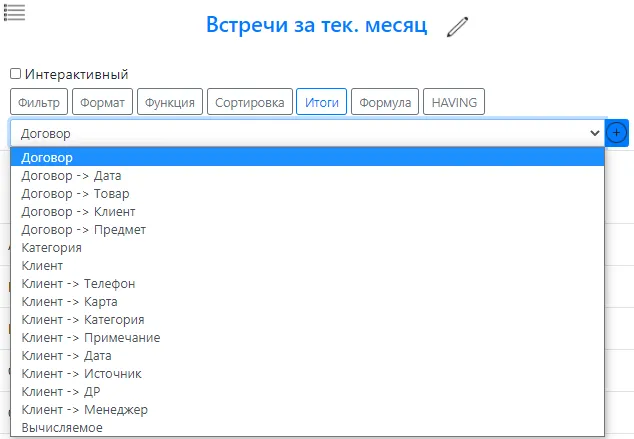Click the round plus add-column button

[616, 133]
